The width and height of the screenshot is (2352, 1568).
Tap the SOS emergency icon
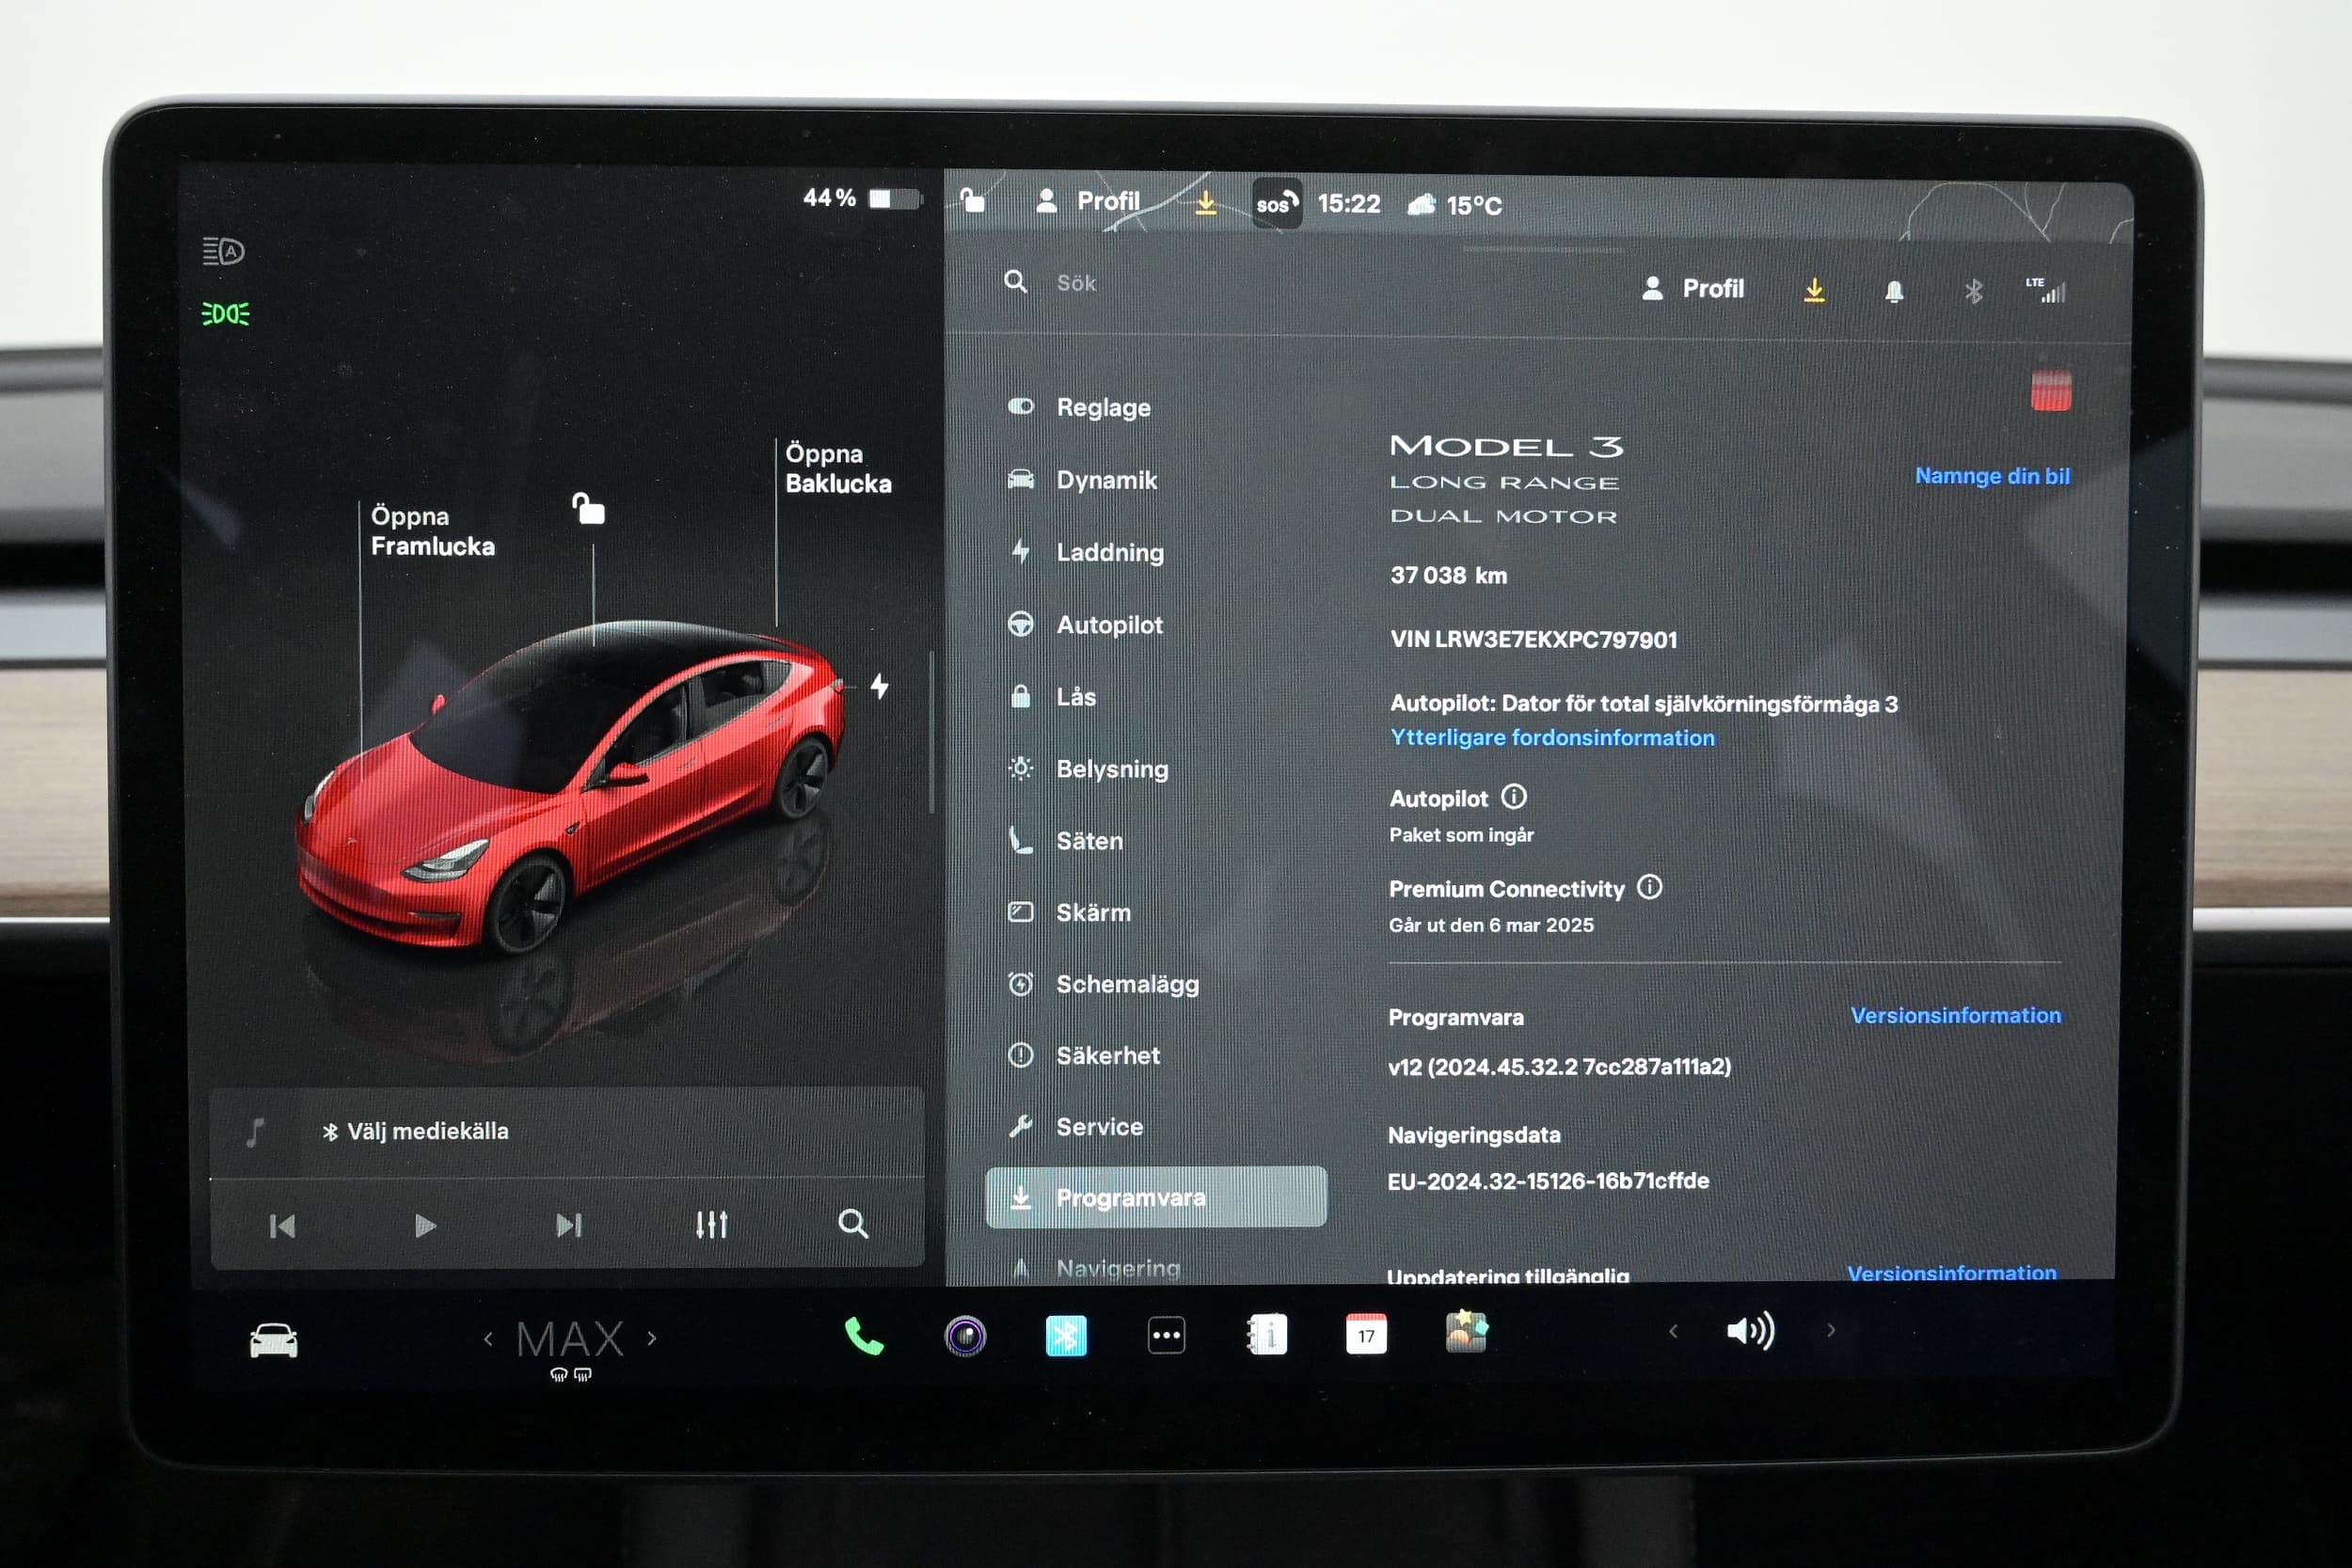click(x=1276, y=204)
